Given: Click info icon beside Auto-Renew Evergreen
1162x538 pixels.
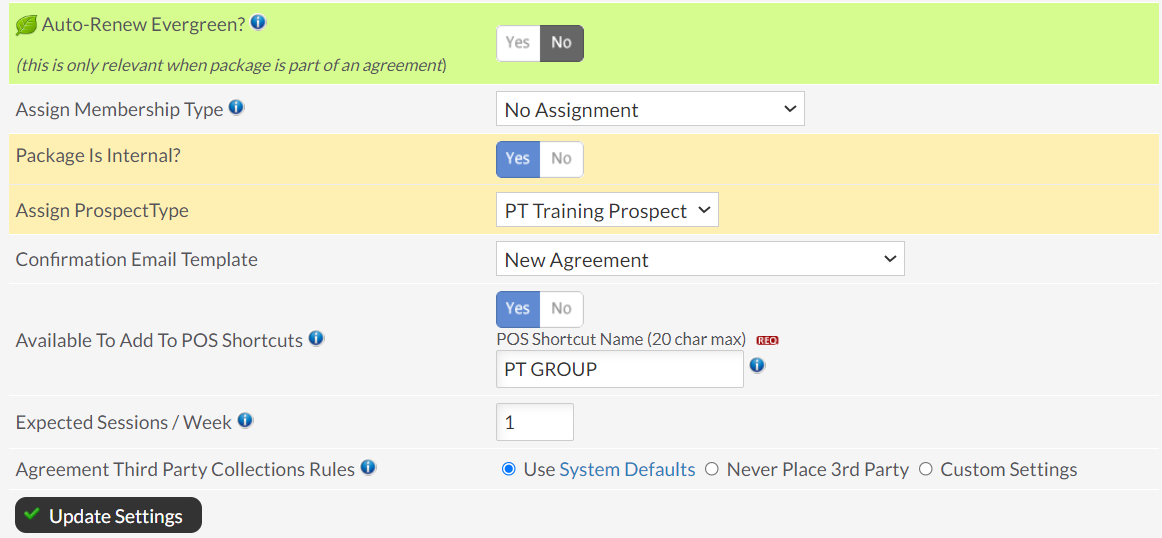Looking at the screenshot, I should 258,22.
